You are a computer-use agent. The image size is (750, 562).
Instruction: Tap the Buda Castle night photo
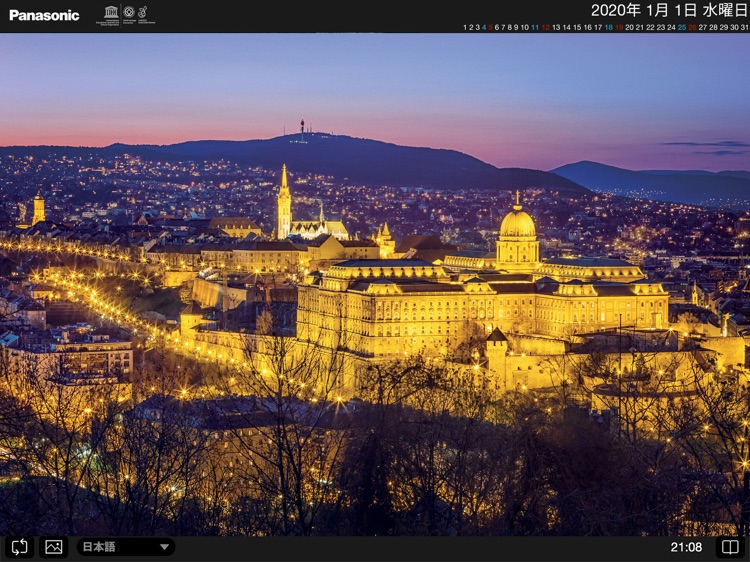coord(375,284)
